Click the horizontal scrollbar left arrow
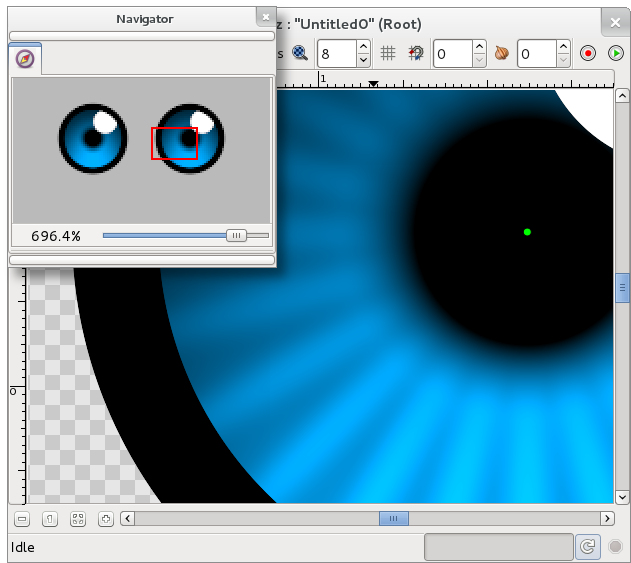 (x=128, y=518)
